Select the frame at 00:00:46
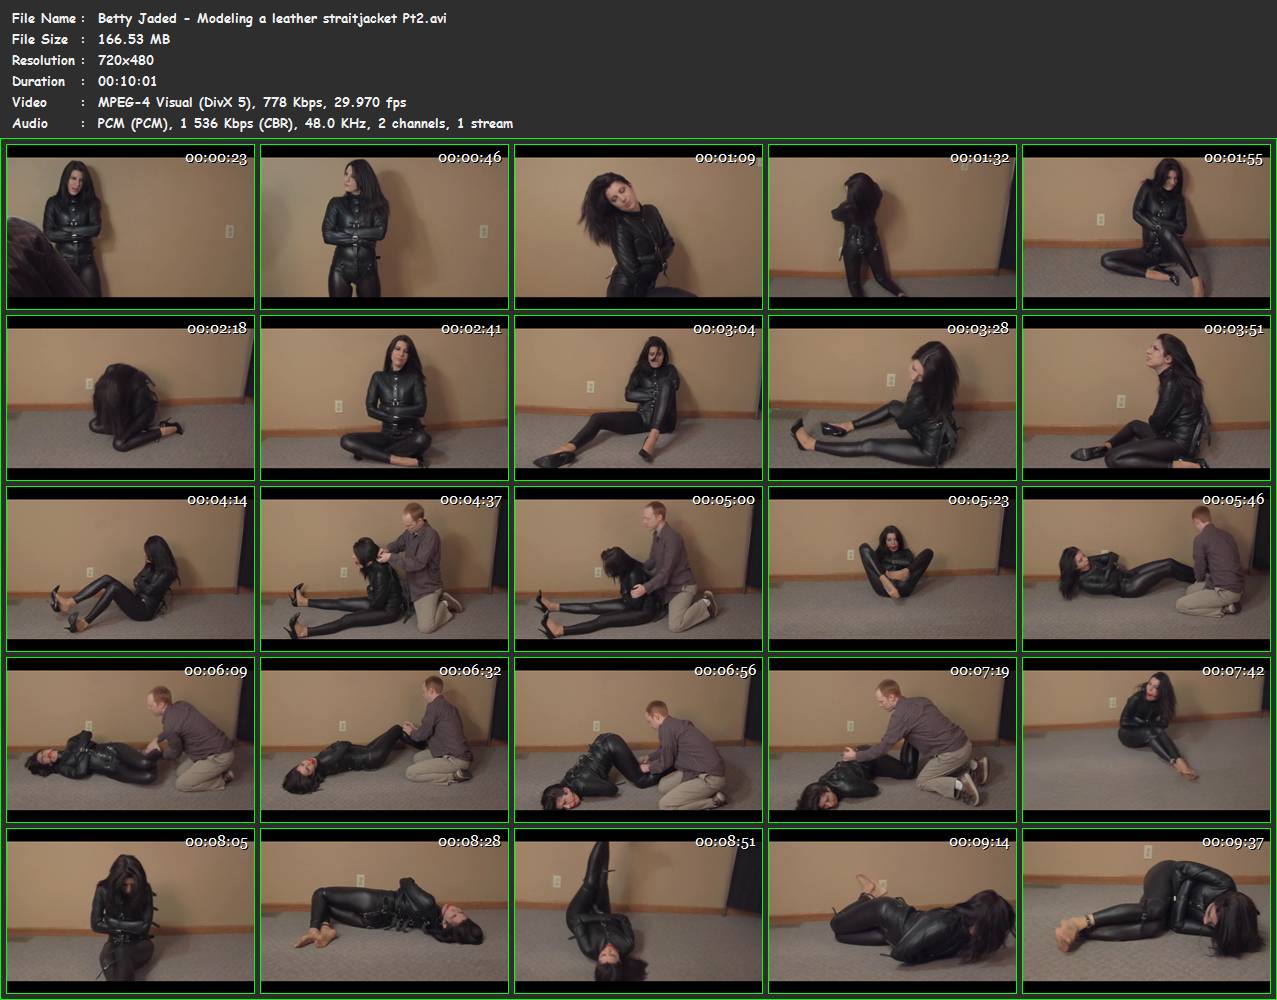 pos(384,227)
